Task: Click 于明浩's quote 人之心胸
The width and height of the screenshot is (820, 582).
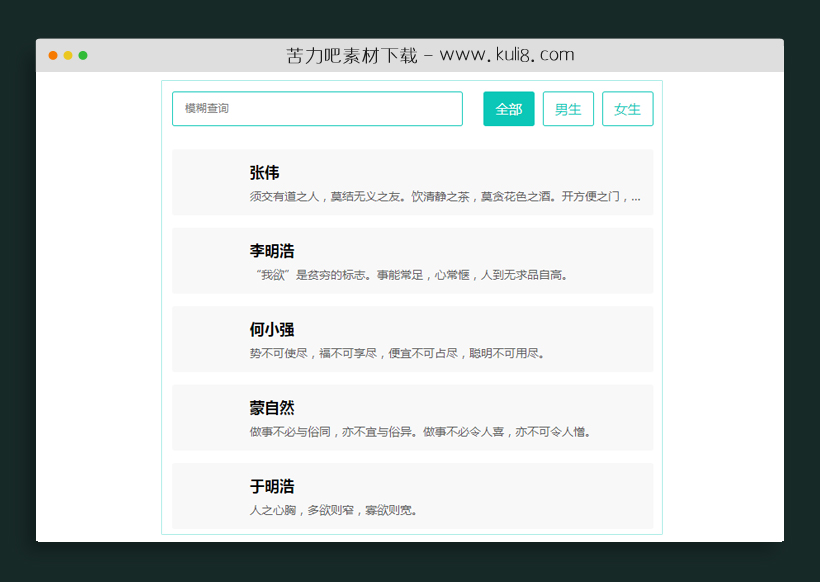Action: (337, 509)
